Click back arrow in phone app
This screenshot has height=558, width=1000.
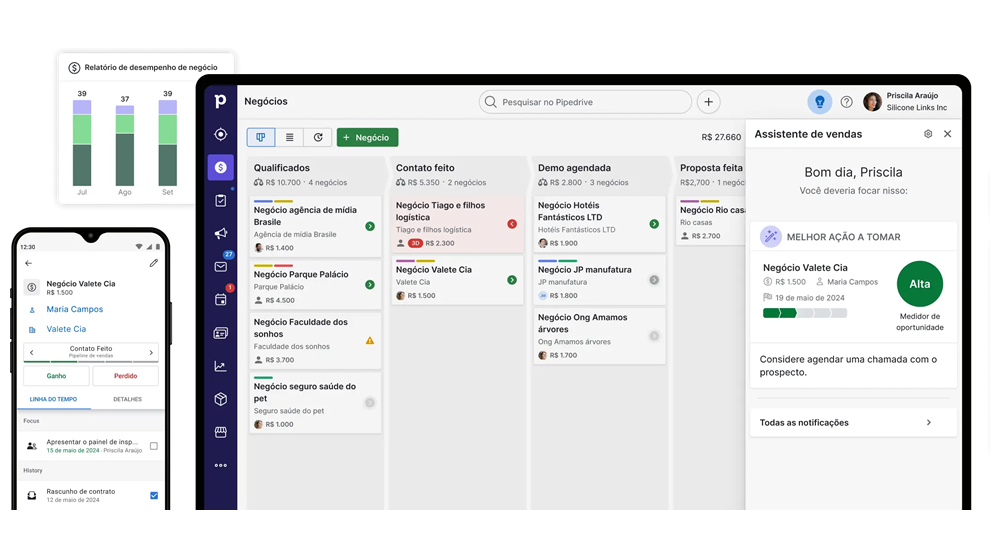28,263
